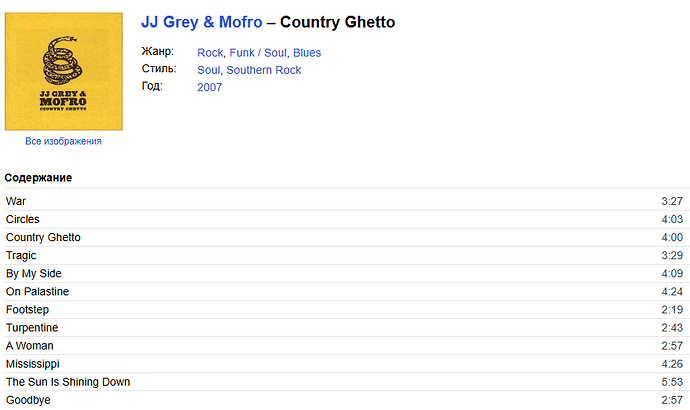Click the track 'A Woman'

tap(31, 346)
